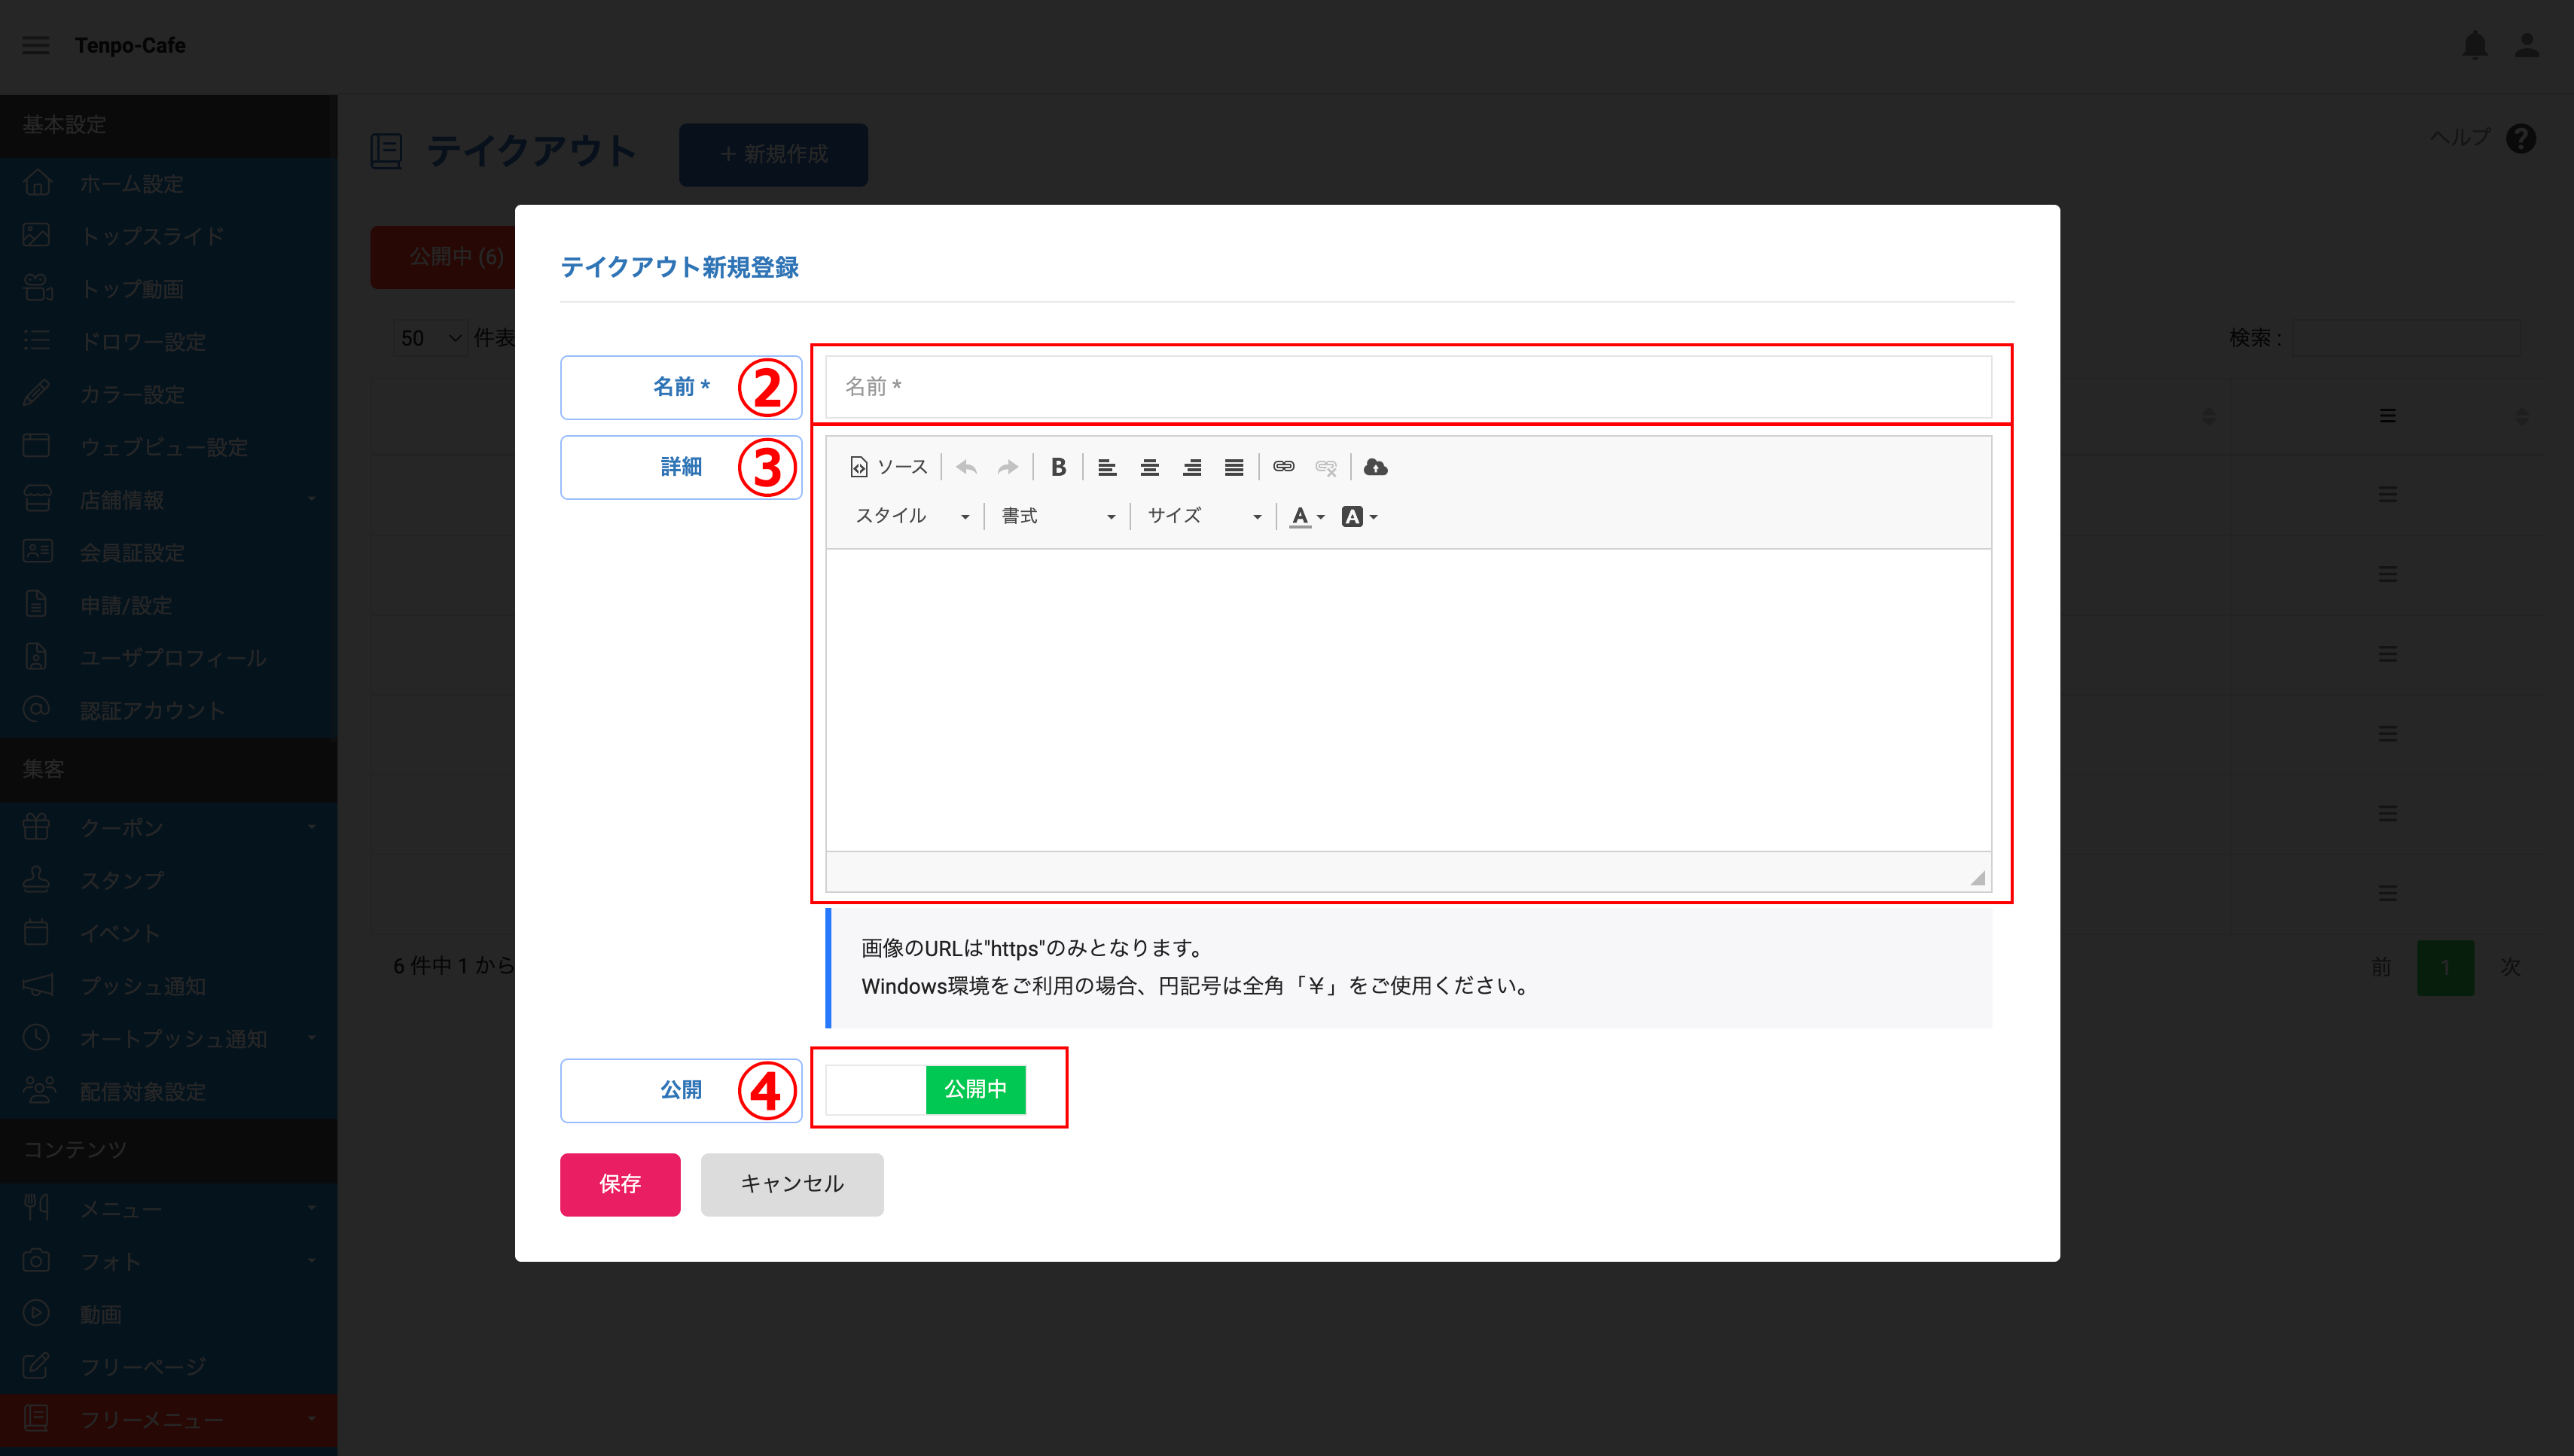Go to pagination page 1
The image size is (2574, 1456).
pyautogui.click(x=2445, y=967)
